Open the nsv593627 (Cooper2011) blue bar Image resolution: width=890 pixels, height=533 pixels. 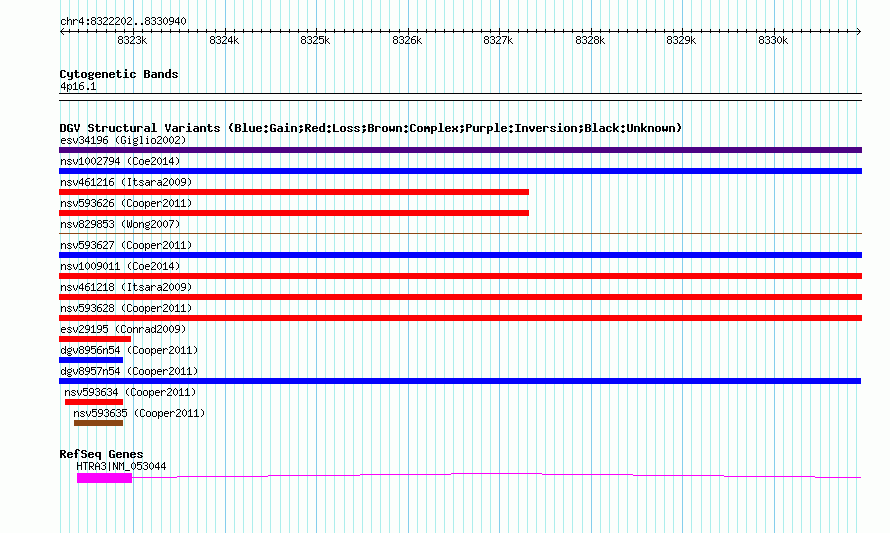[460, 255]
